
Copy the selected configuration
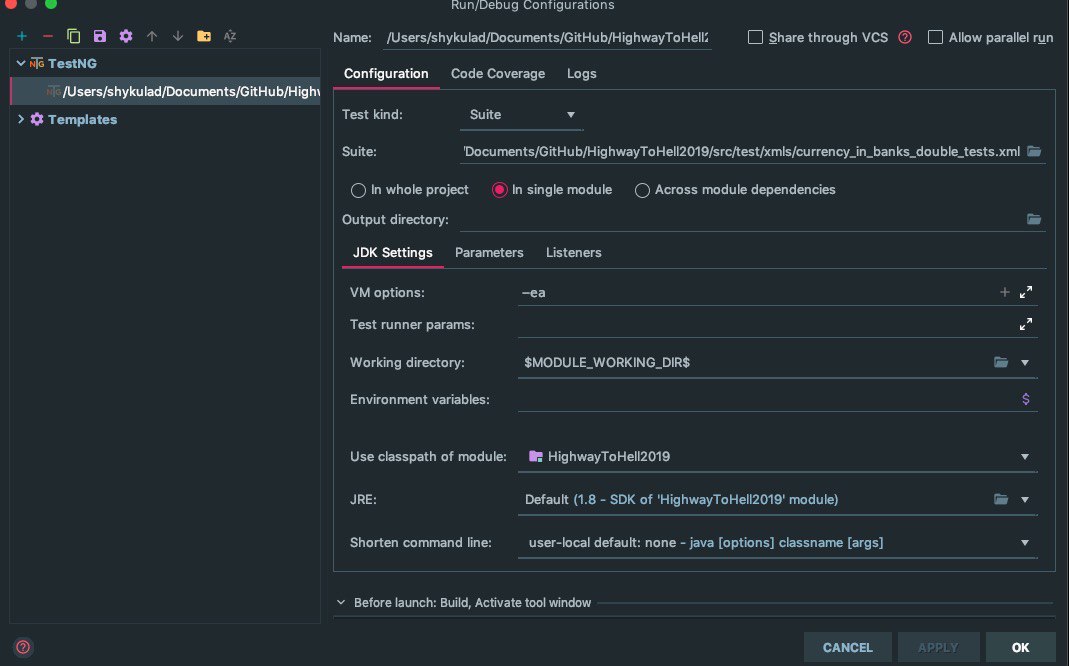pyautogui.click(x=74, y=36)
